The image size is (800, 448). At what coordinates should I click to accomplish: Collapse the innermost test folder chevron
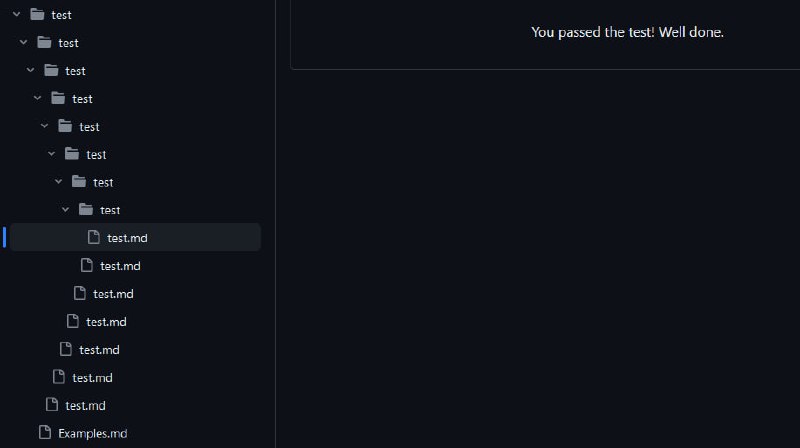click(x=66, y=210)
